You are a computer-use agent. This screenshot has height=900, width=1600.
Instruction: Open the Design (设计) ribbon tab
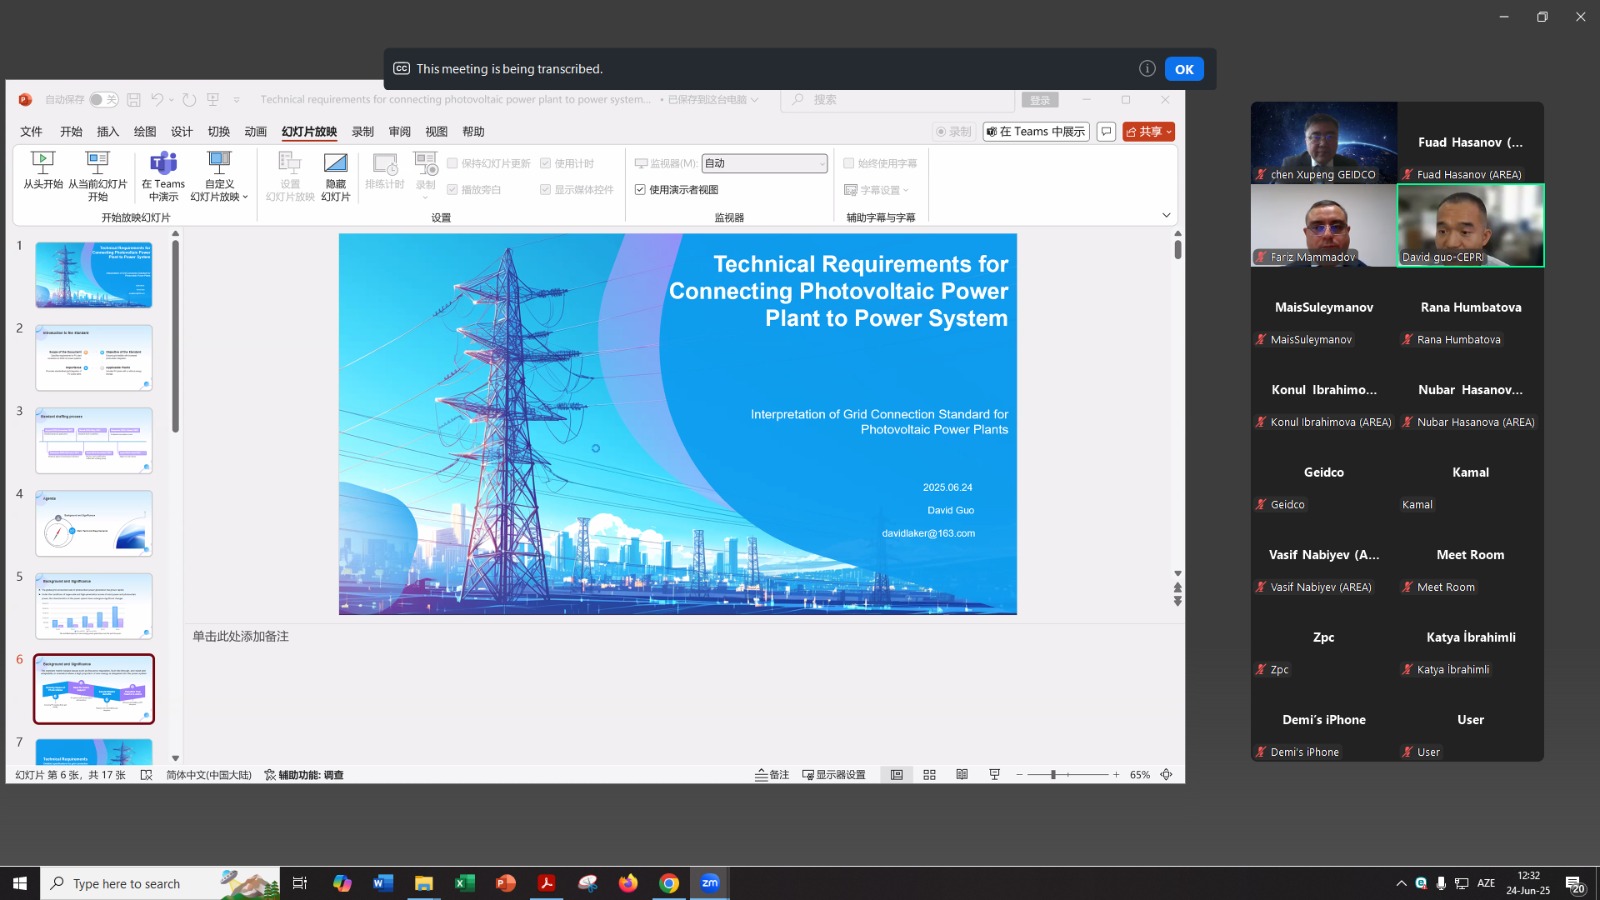click(181, 132)
